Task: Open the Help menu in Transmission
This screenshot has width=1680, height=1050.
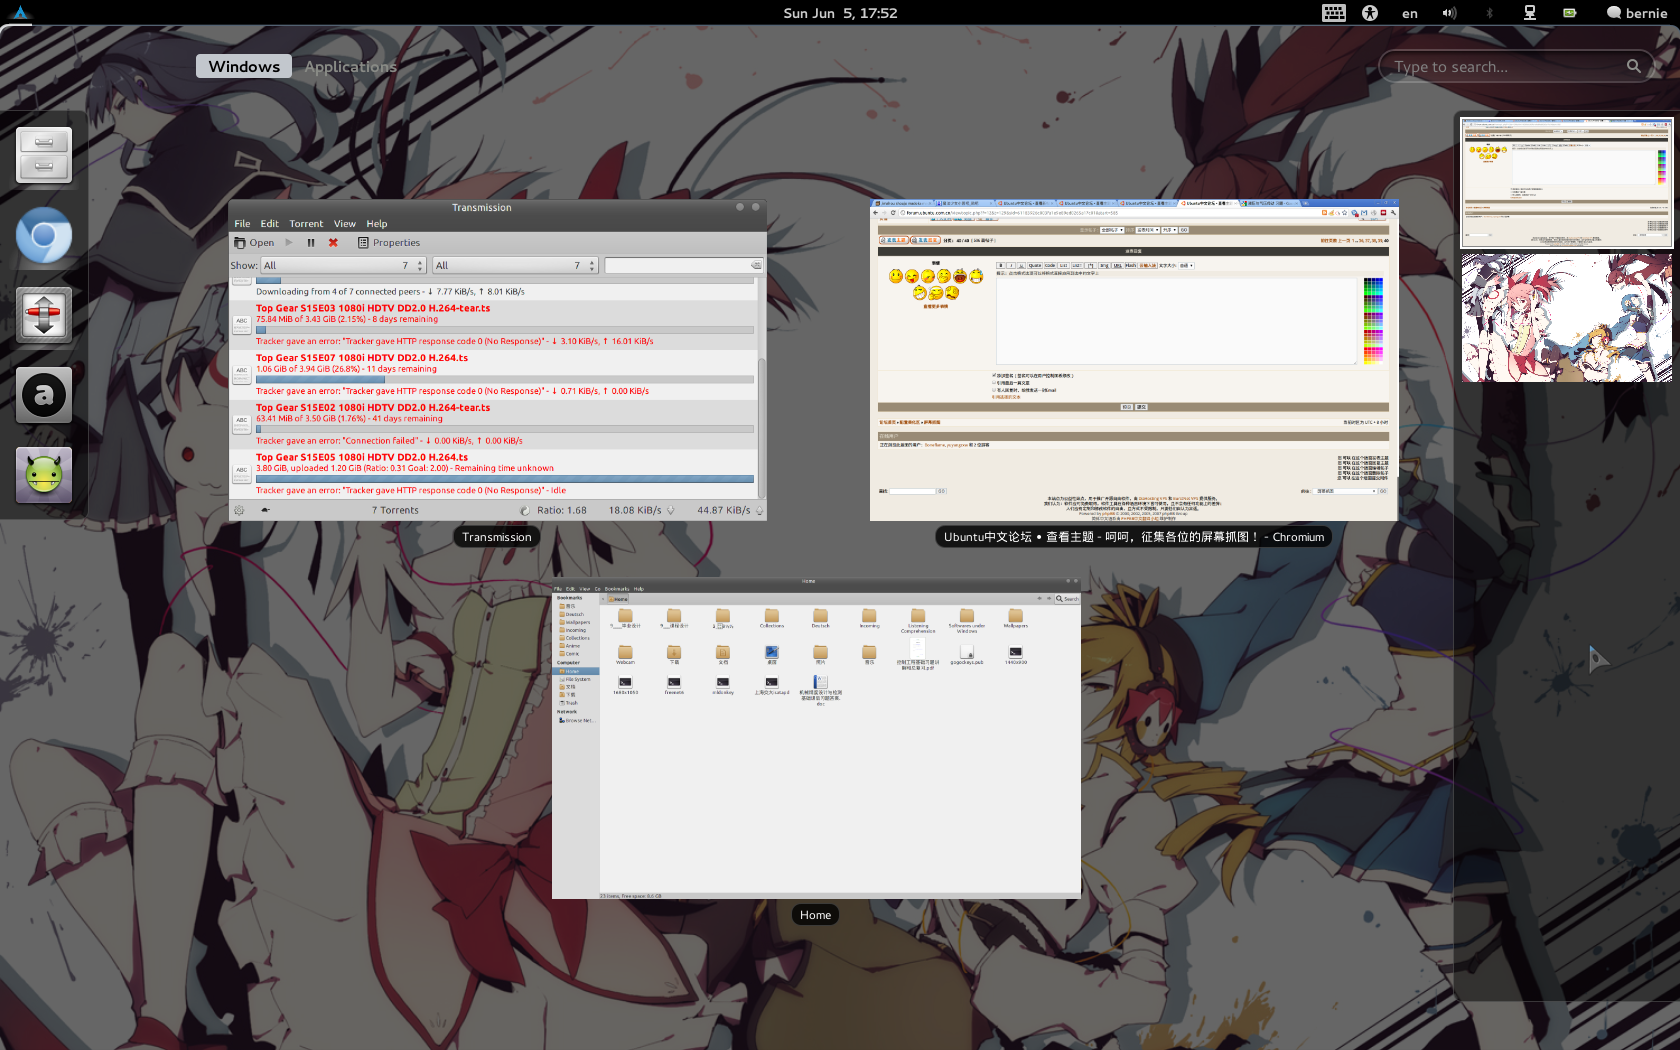Action: point(377,223)
